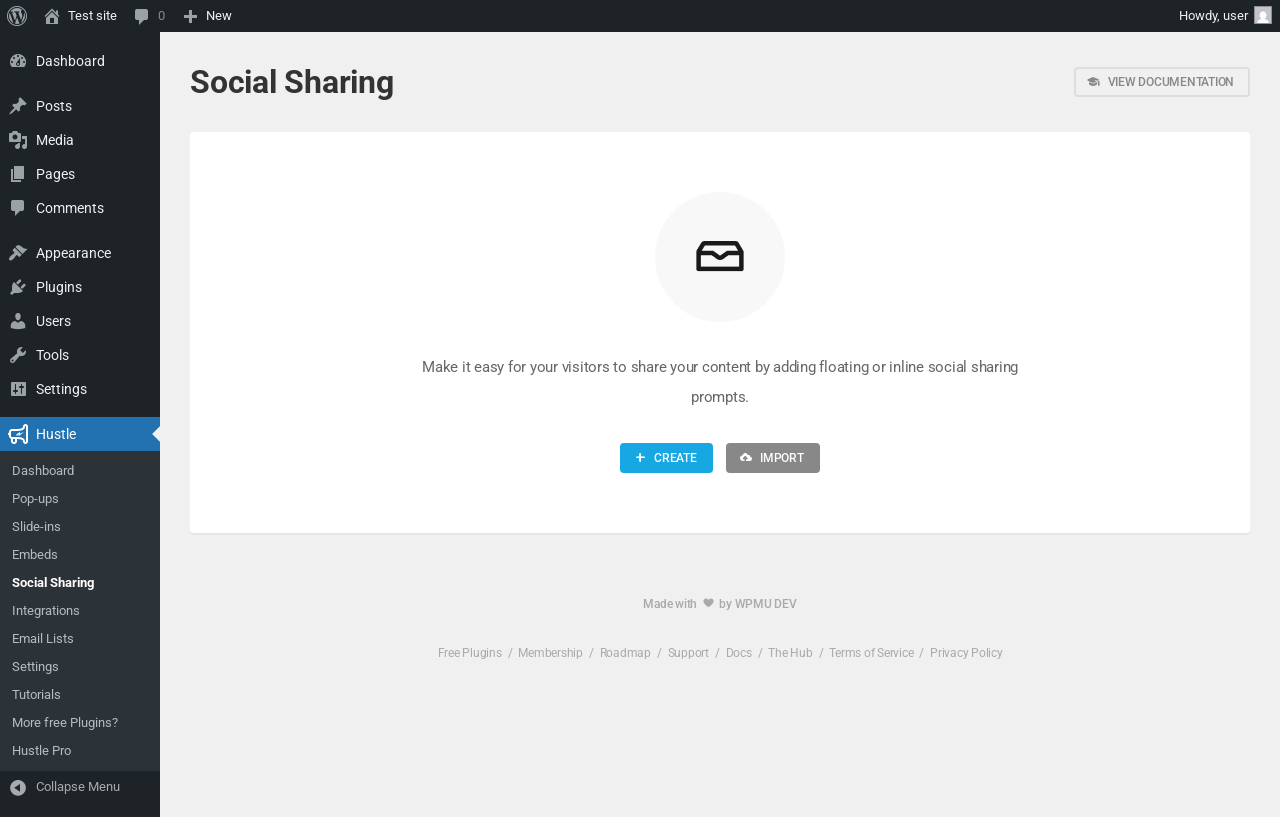Viewport: 1280px width, 817px height.
Task: Open the Docs footer link
Action: click(739, 653)
